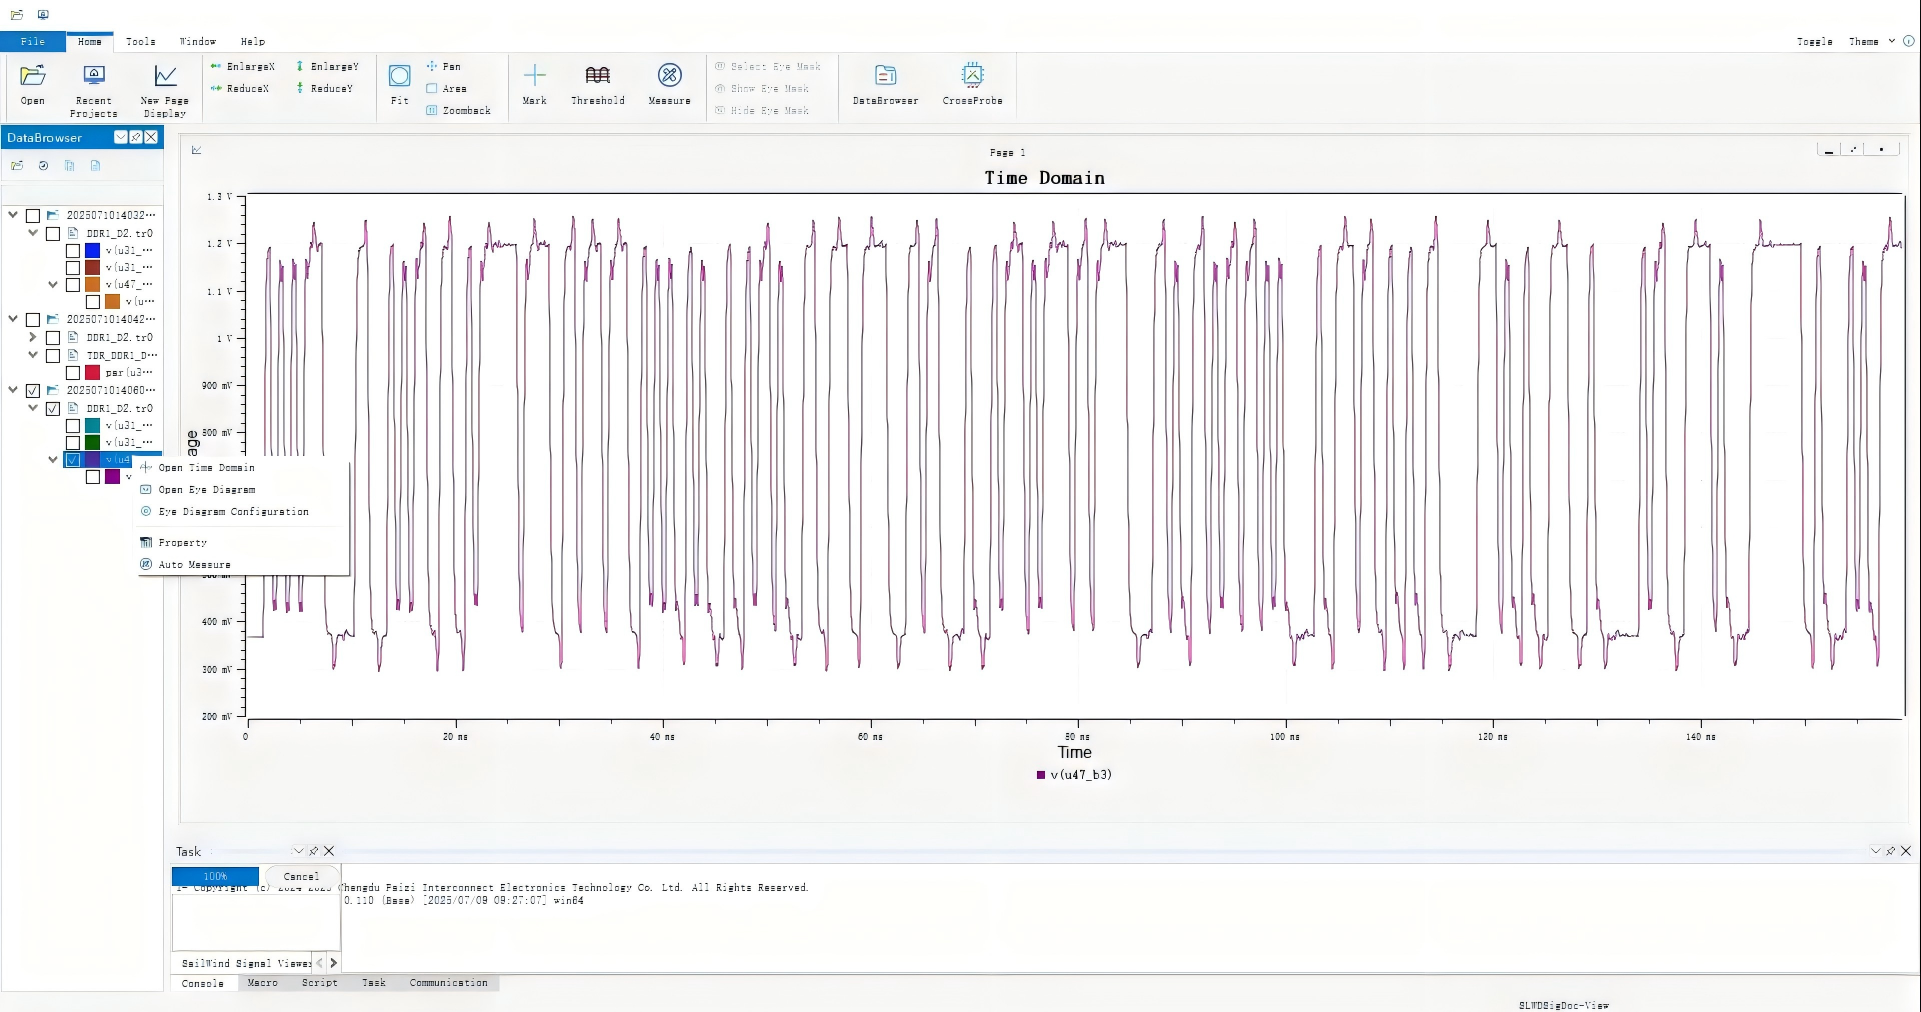1921x1012 pixels.
Task: Enable the TDR_DDR1 item checkbox
Action: [53, 355]
